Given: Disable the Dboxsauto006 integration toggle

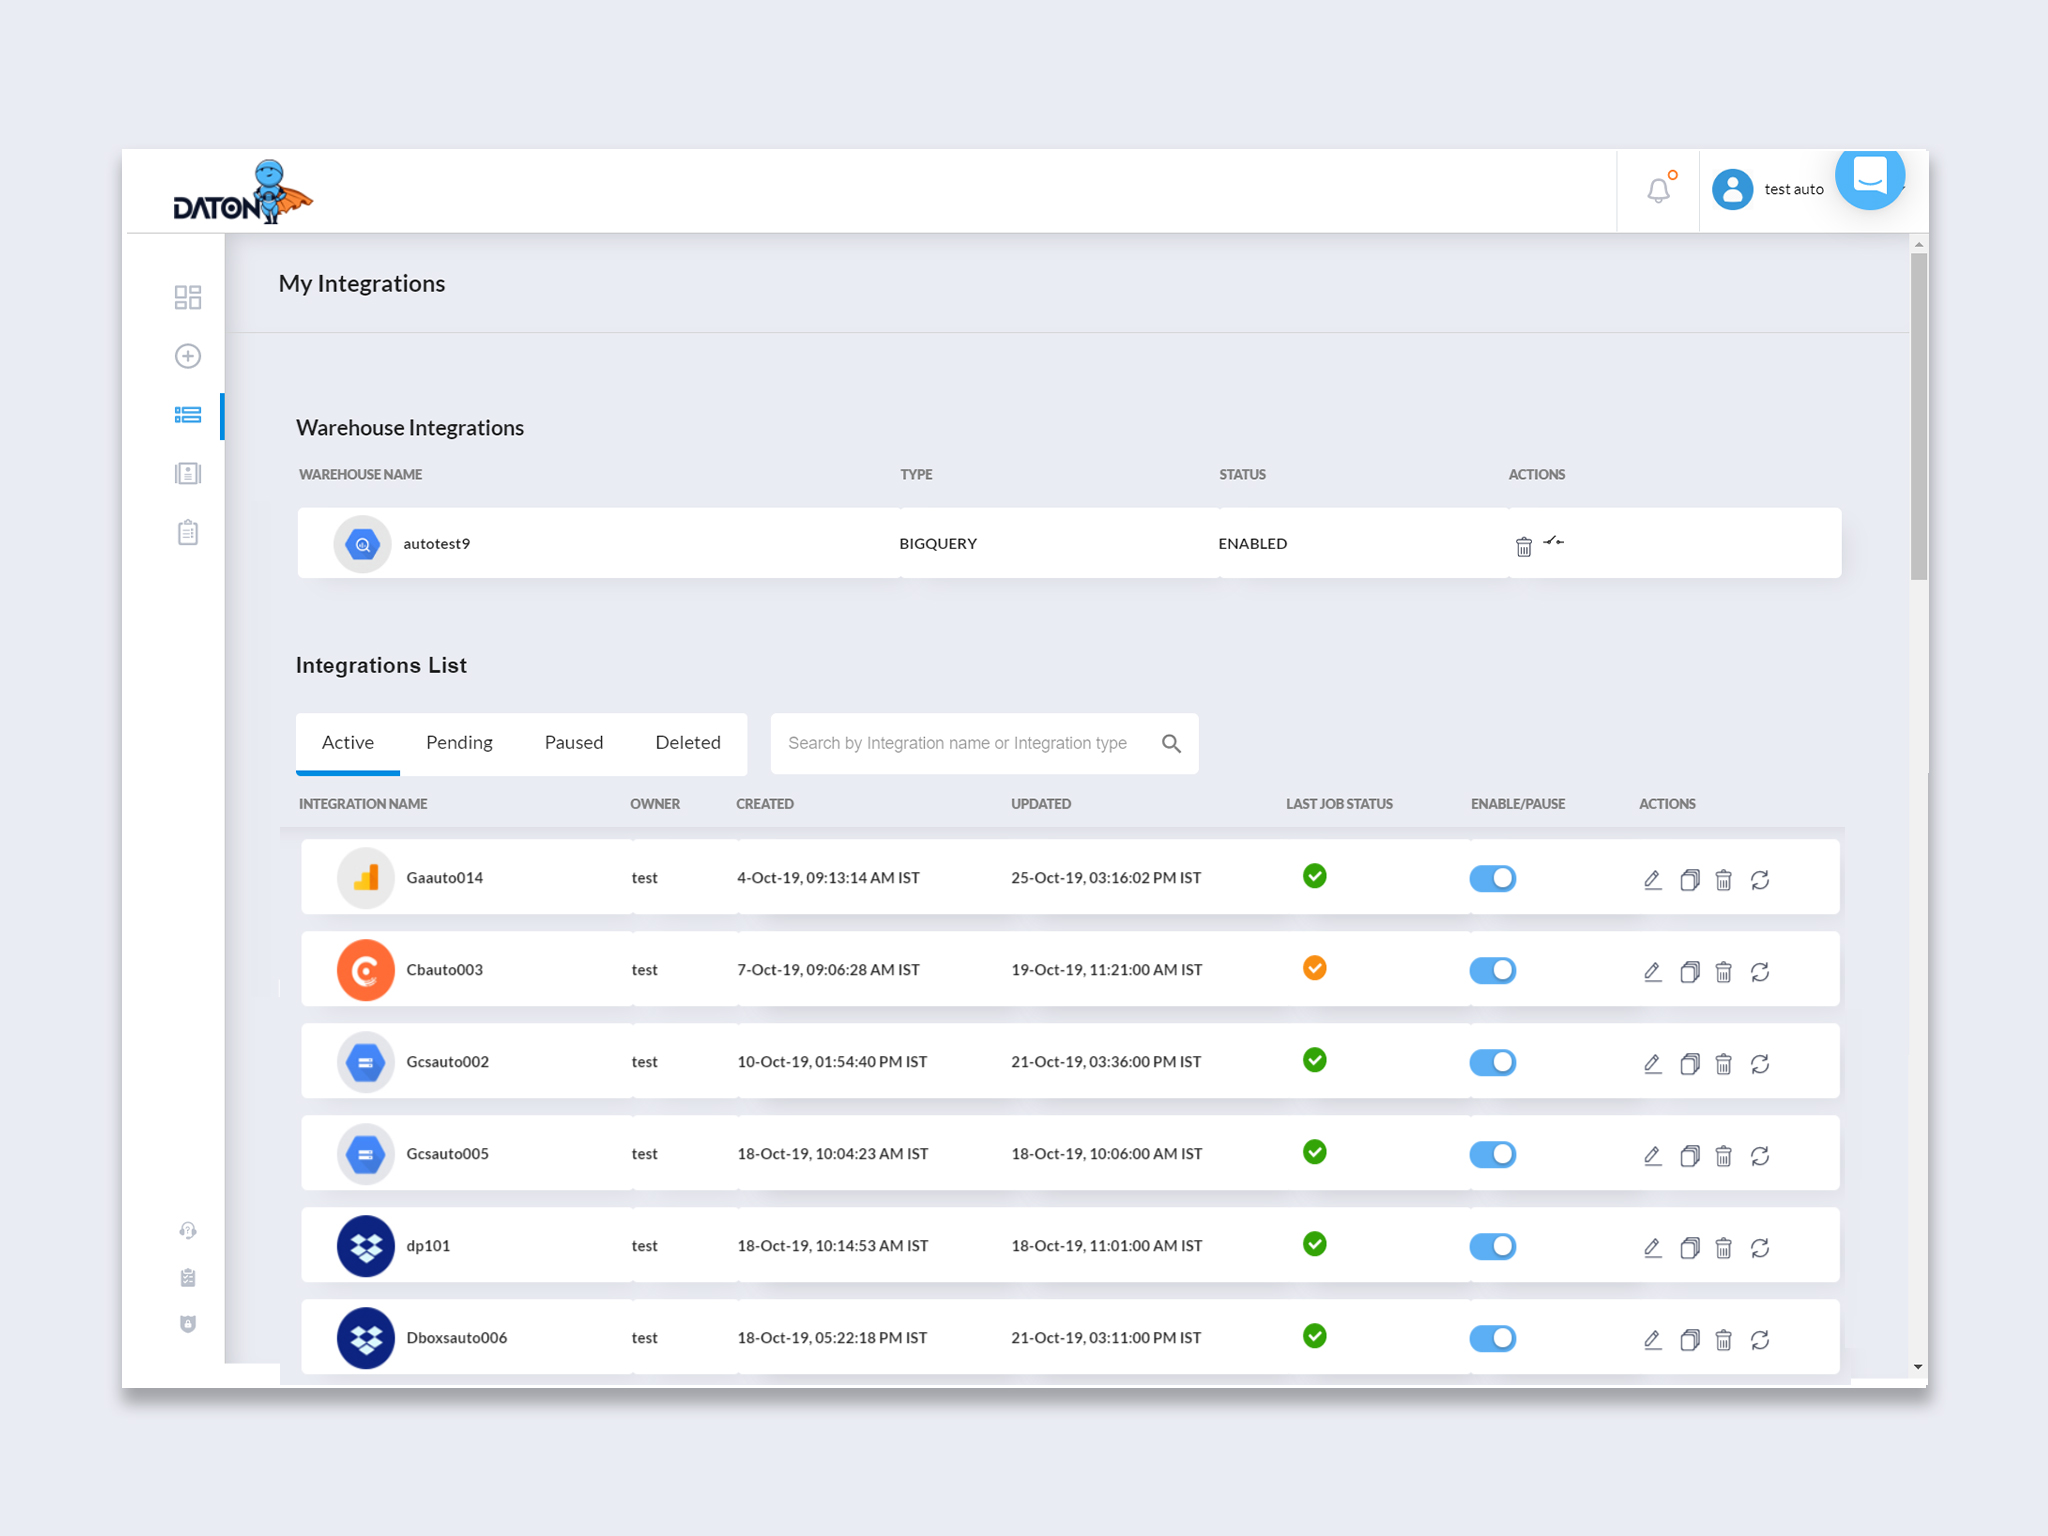Looking at the screenshot, I should pos(1492,1339).
